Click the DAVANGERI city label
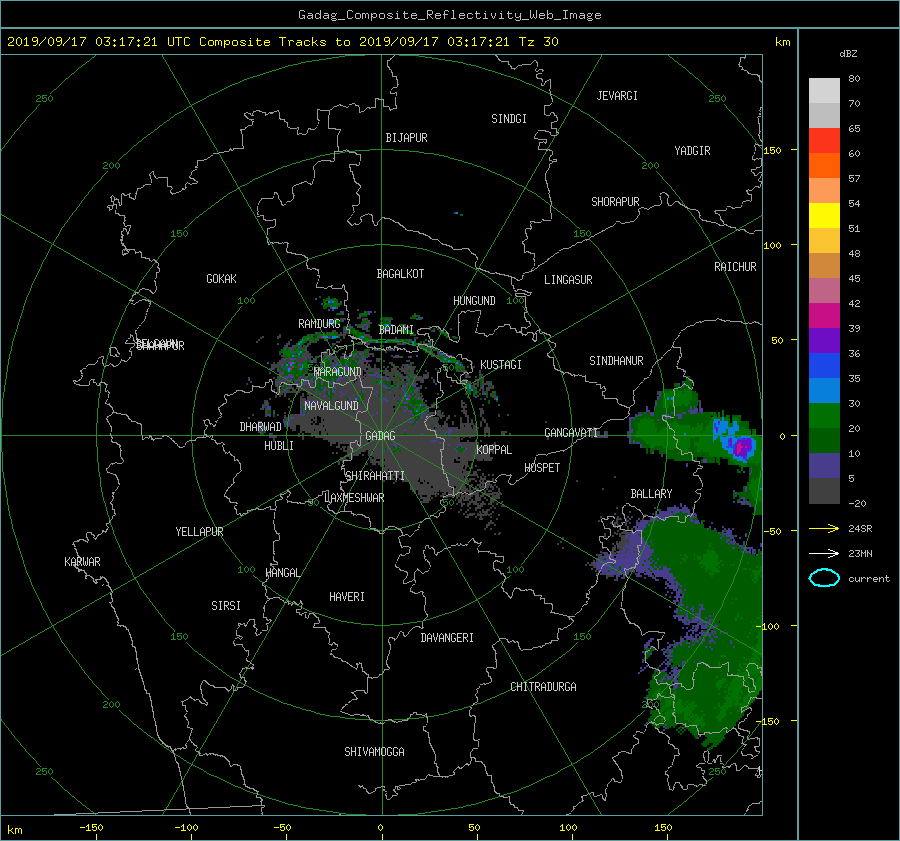The height and width of the screenshot is (841, 900). [447, 638]
